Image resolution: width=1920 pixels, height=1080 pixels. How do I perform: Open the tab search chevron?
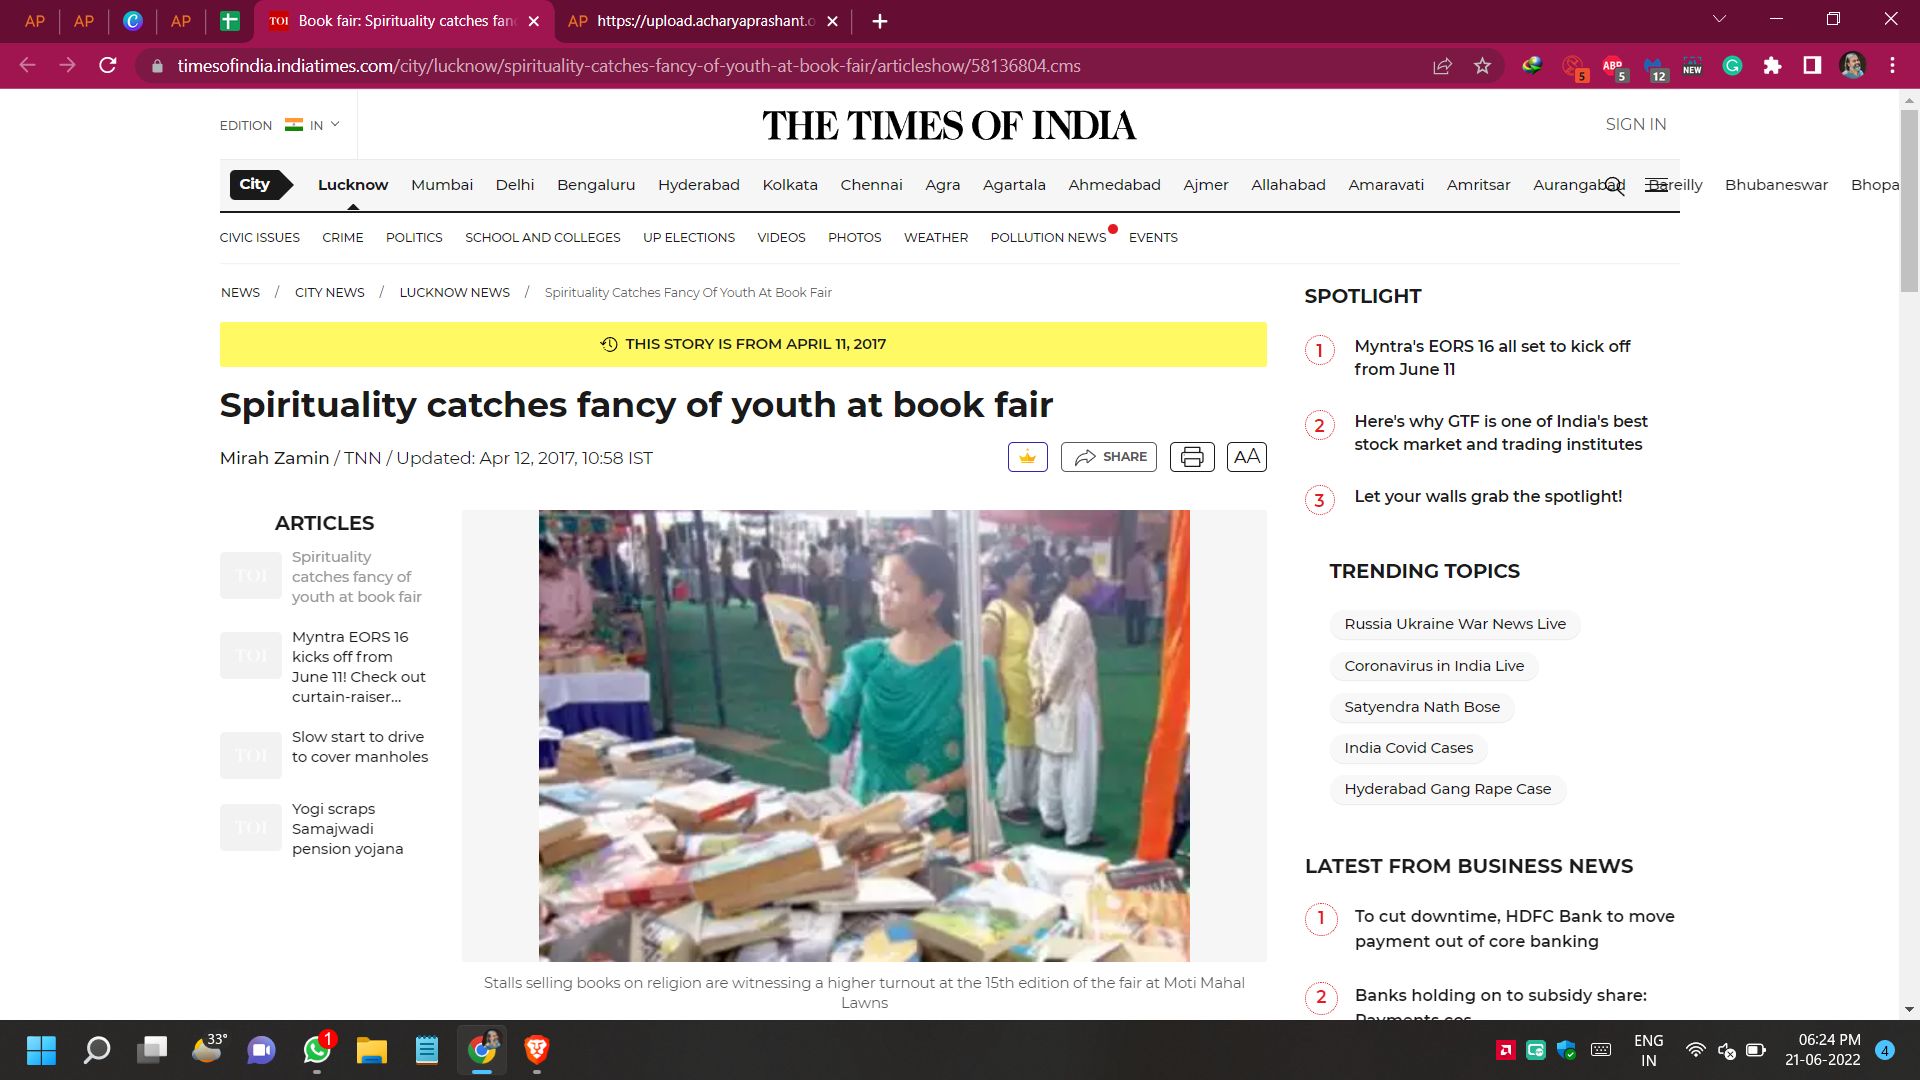pyautogui.click(x=1719, y=20)
